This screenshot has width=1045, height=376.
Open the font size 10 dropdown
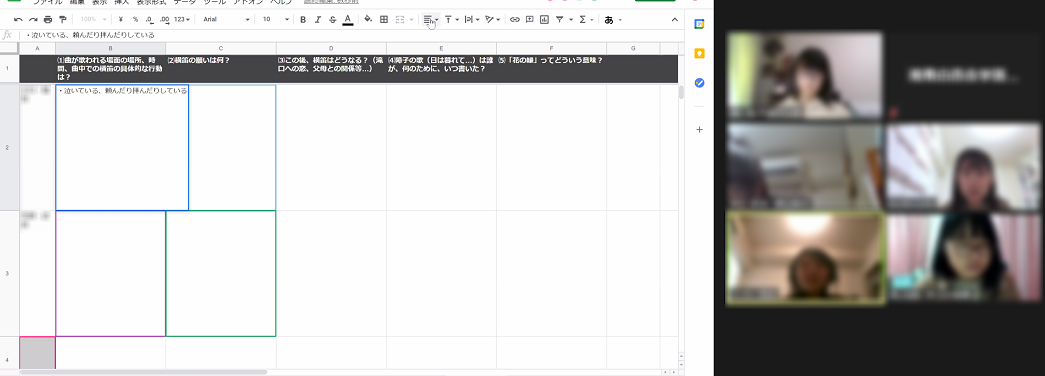(276, 20)
